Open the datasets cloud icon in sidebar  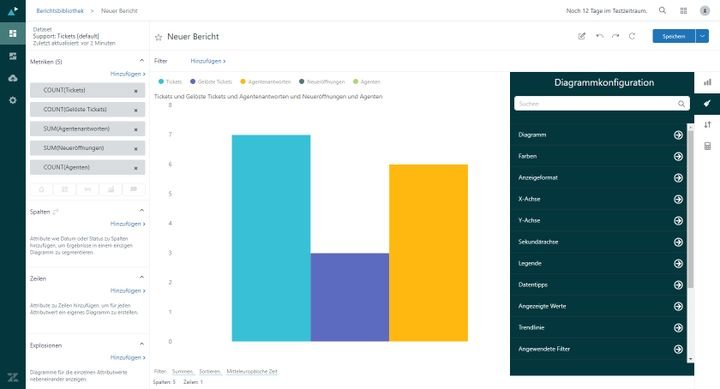[x=12, y=78]
